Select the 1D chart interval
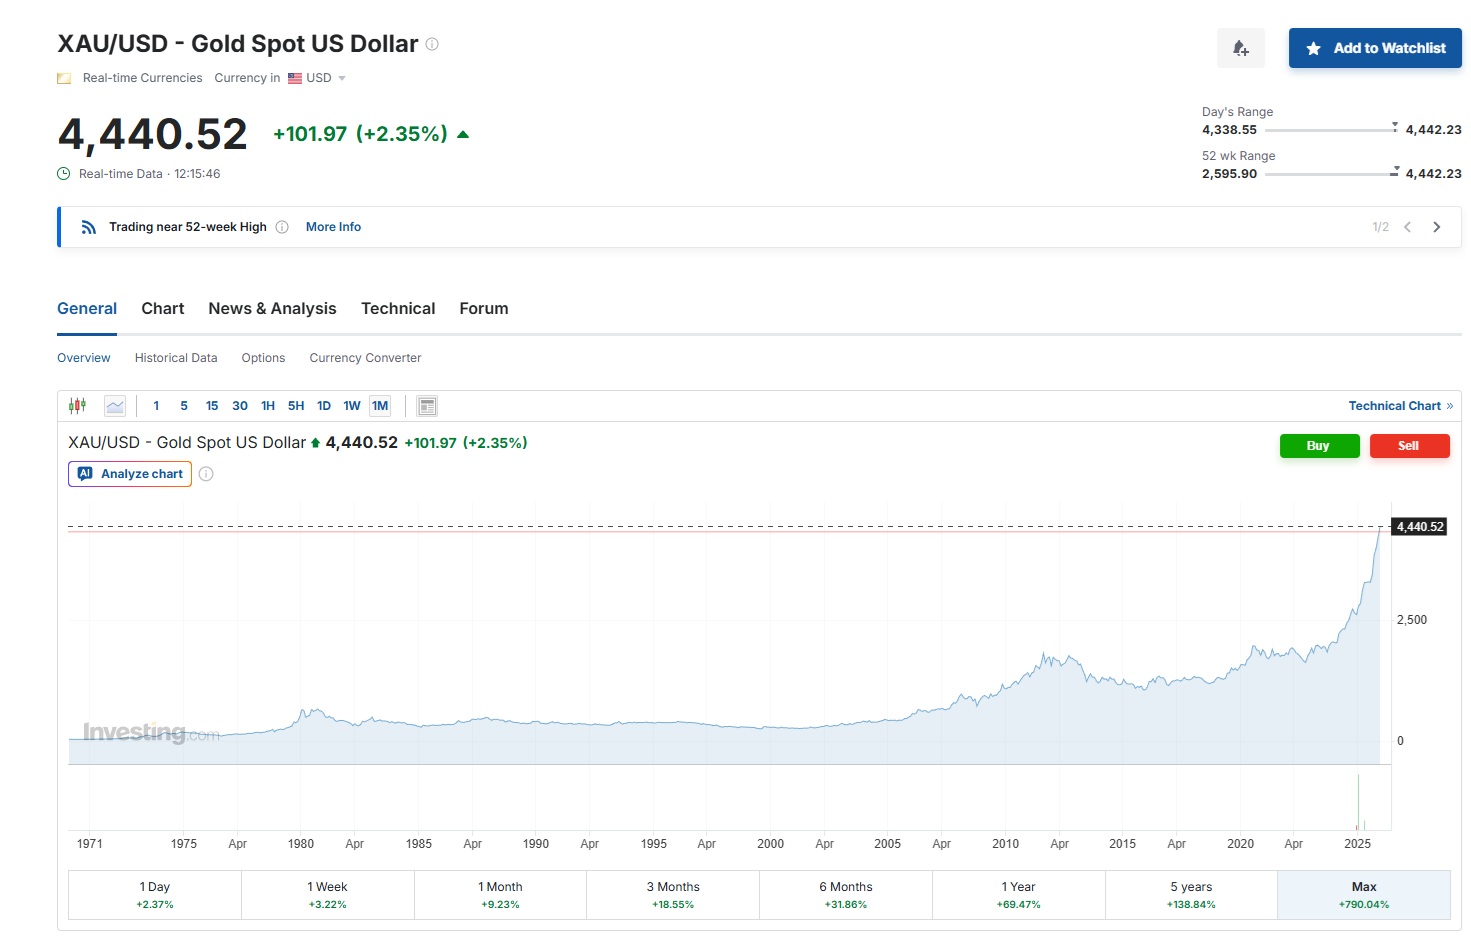The height and width of the screenshot is (950, 1471). (x=324, y=406)
